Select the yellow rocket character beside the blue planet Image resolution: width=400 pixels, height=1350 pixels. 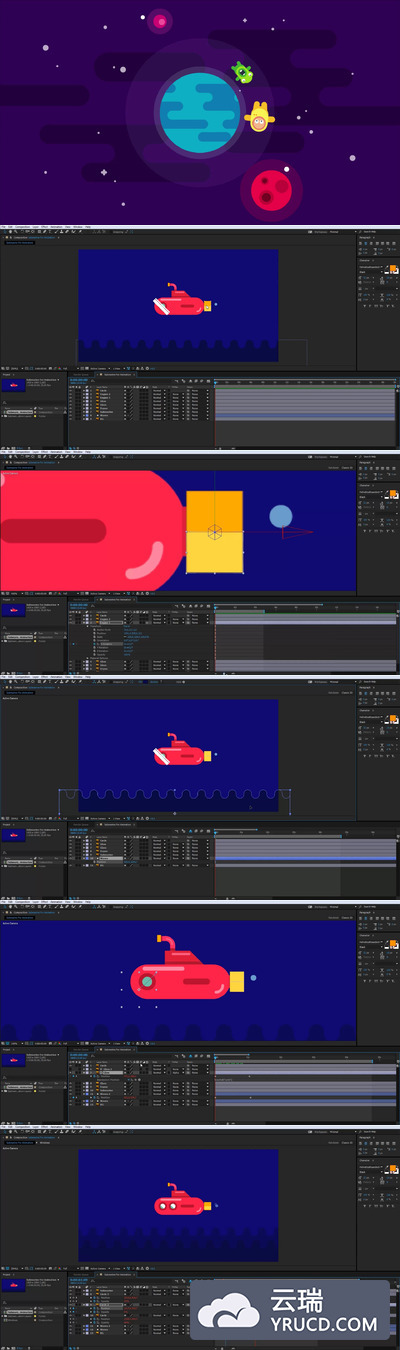pos(259,118)
